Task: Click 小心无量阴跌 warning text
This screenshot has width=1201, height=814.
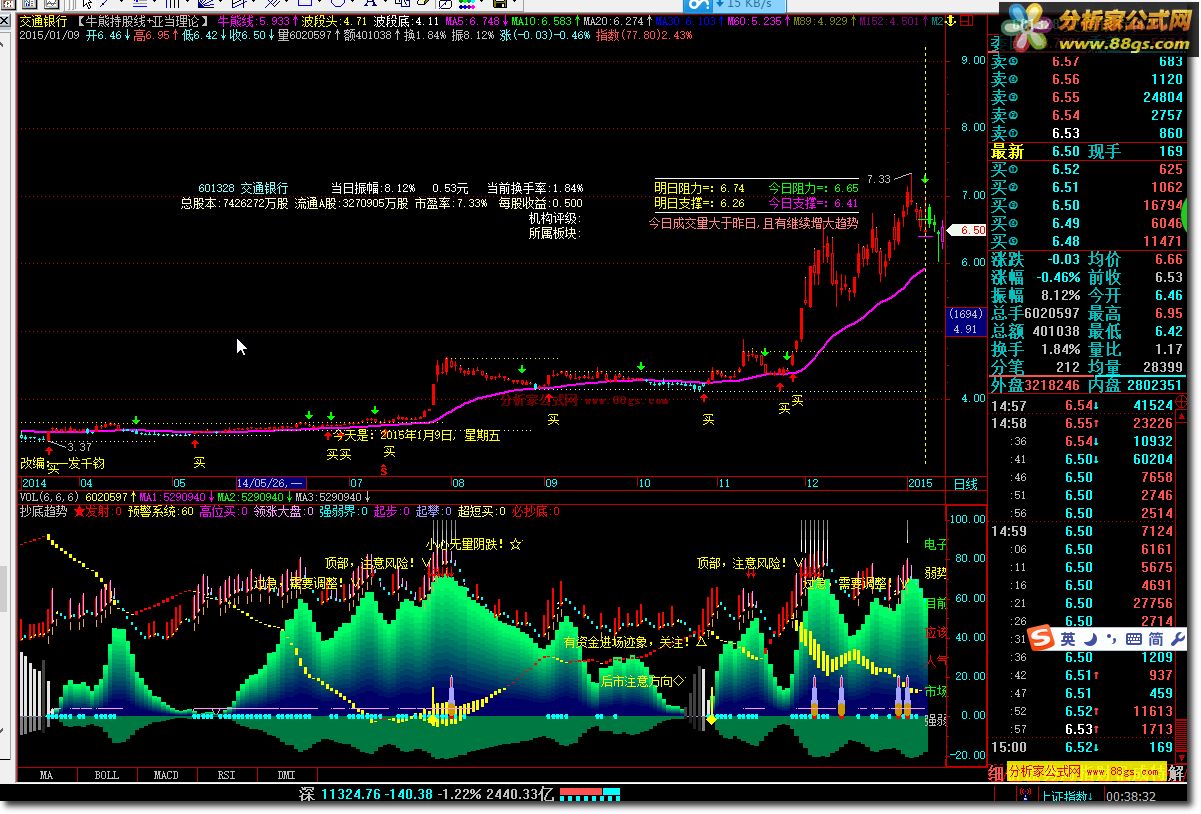Action: (475, 545)
